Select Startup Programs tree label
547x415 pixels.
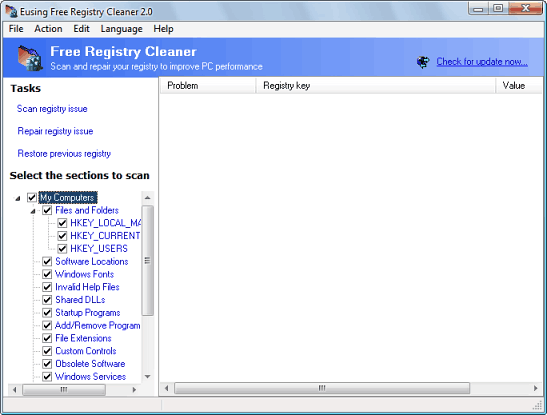[x=88, y=312]
